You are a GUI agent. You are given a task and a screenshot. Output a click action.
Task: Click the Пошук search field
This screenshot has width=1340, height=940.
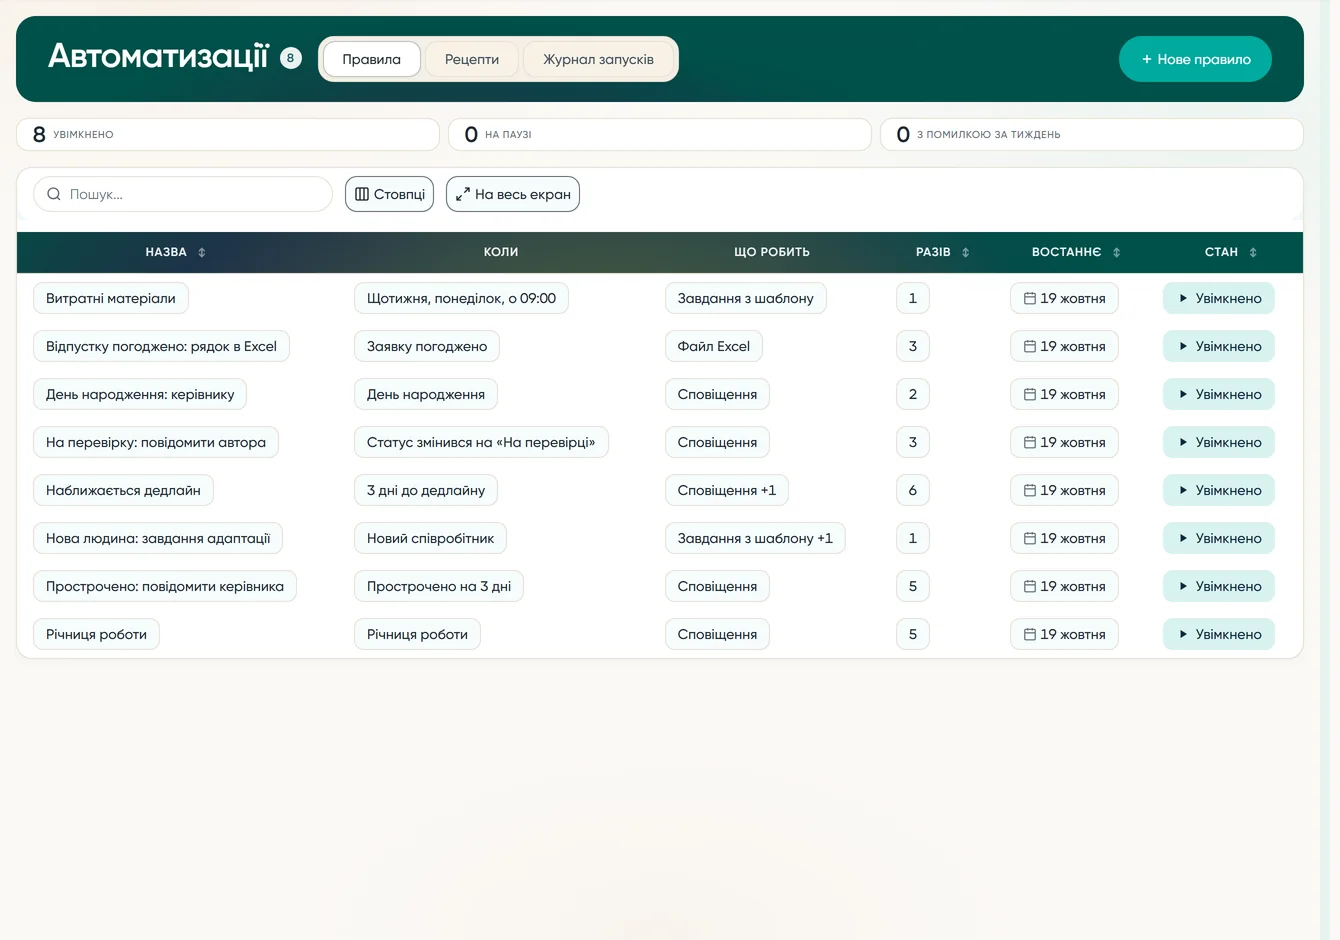(183, 194)
